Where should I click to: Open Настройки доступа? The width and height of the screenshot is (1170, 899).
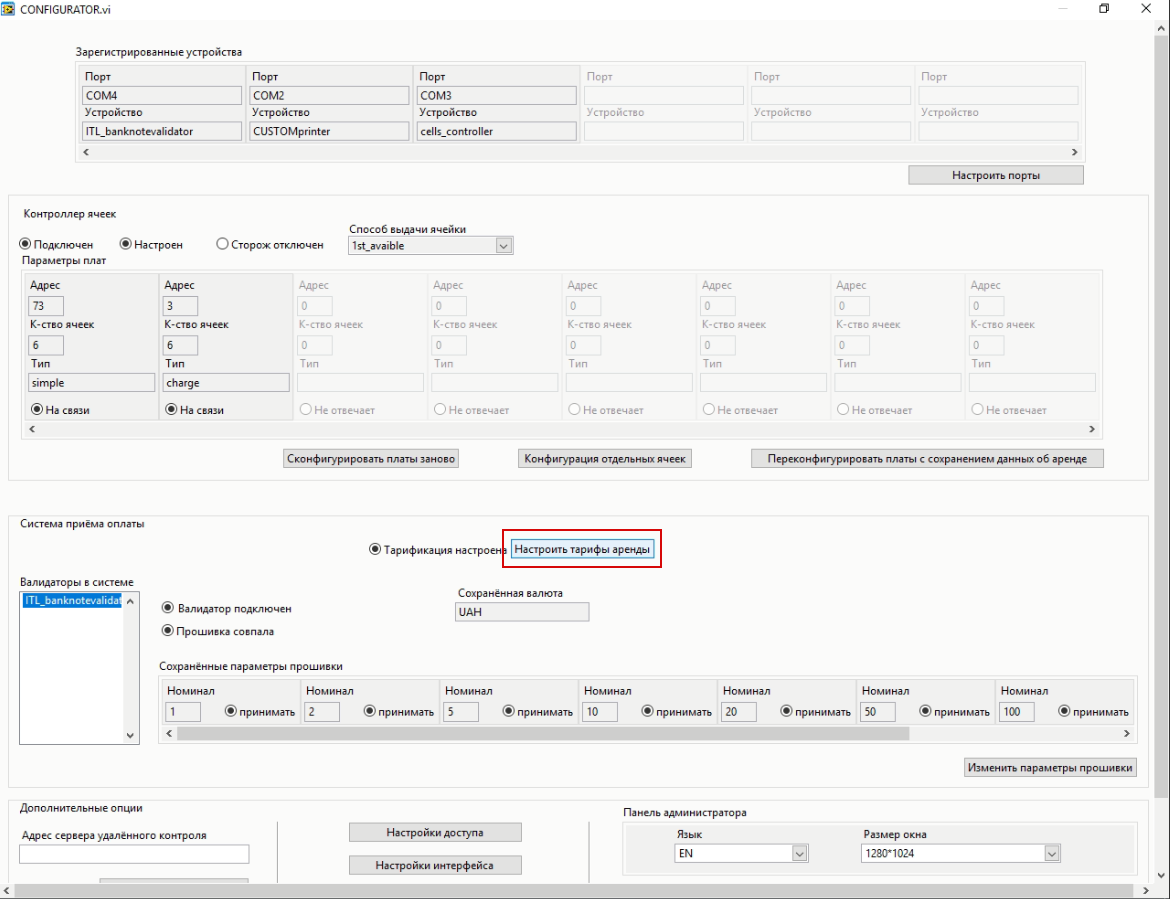[x=434, y=832]
